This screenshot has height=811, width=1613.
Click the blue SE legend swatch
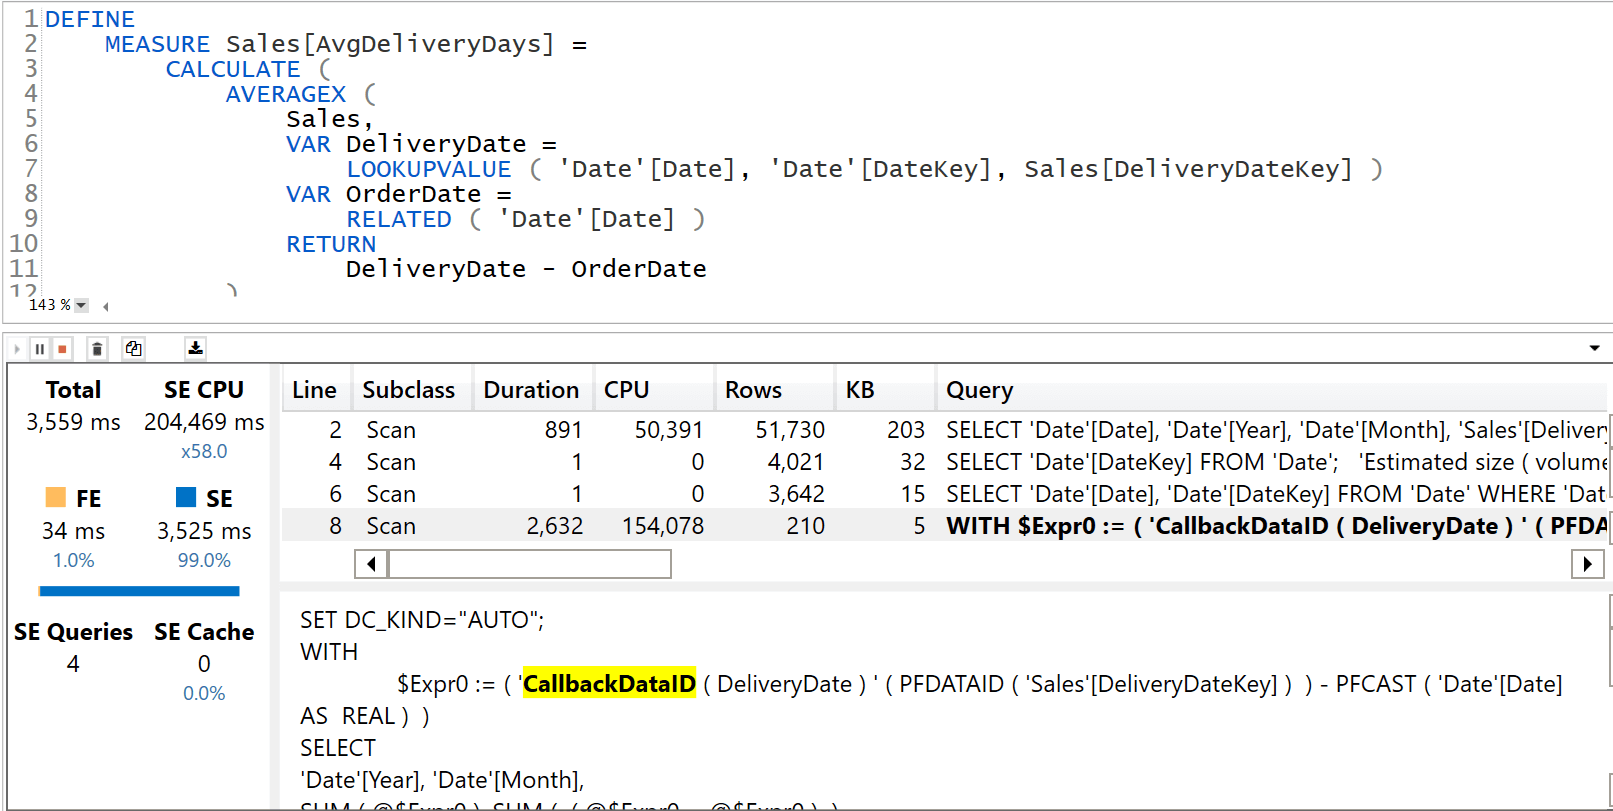186,497
